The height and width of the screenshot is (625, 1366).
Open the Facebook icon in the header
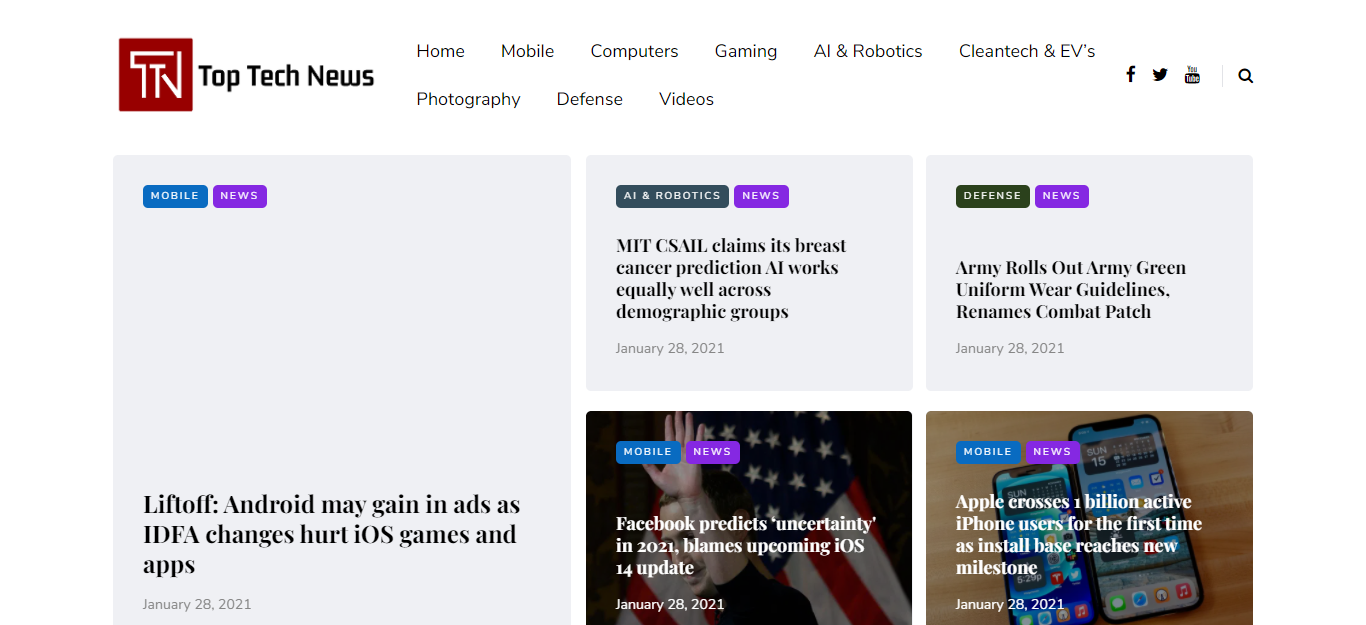tap(1131, 74)
